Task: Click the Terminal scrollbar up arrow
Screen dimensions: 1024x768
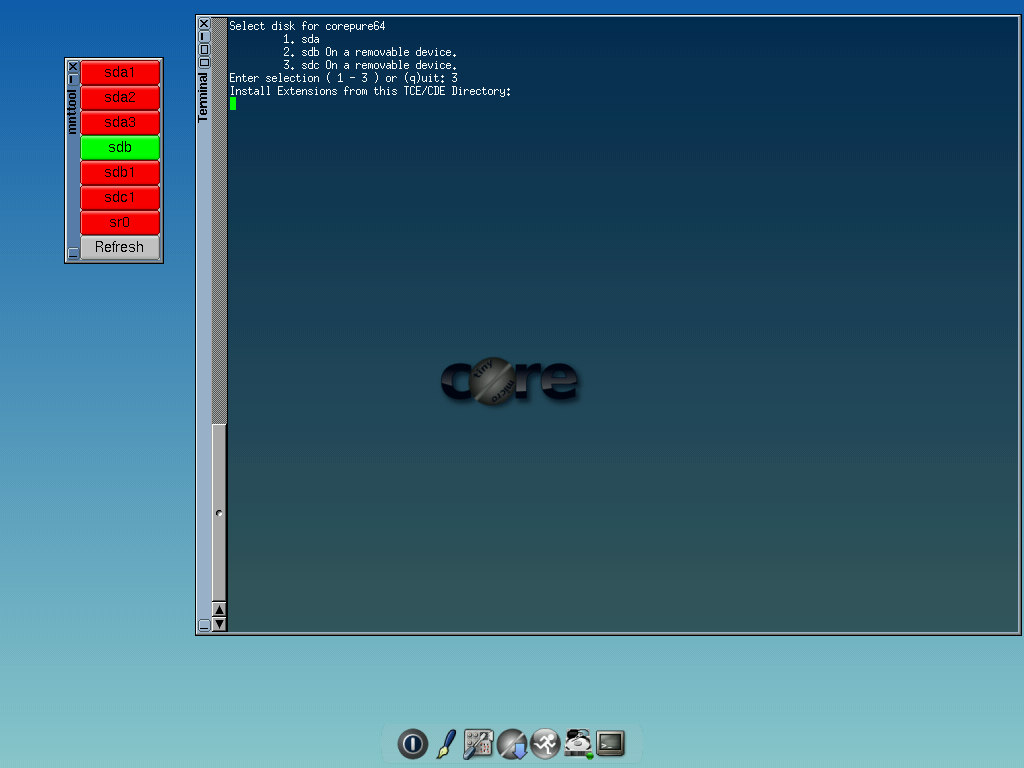Action: tap(219, 609)
